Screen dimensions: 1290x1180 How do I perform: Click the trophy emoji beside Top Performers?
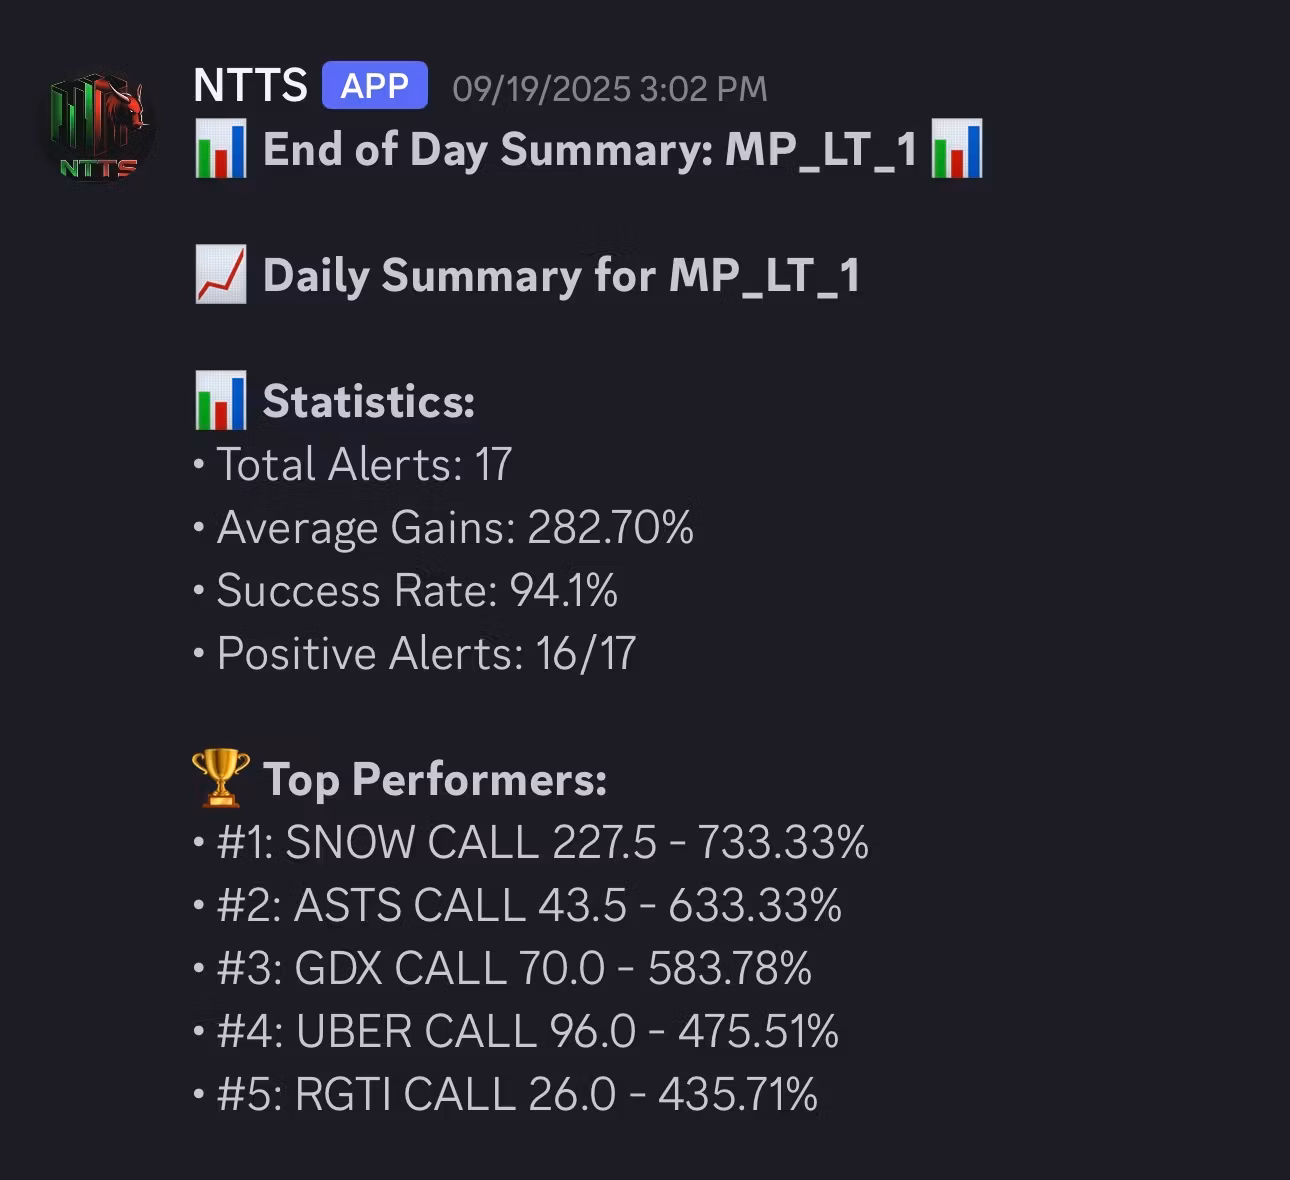click(x=221, y=778)
